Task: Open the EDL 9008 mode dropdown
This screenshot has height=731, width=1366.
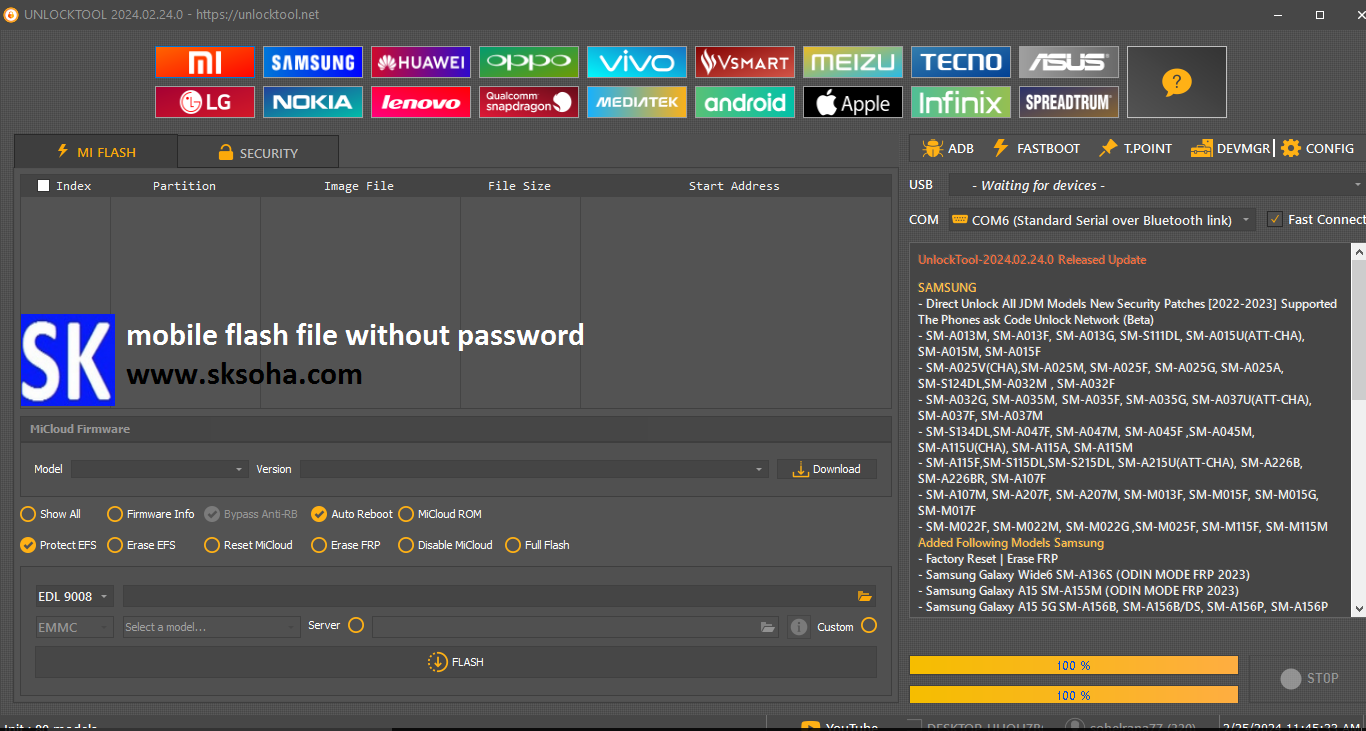Action: [75, 596]
